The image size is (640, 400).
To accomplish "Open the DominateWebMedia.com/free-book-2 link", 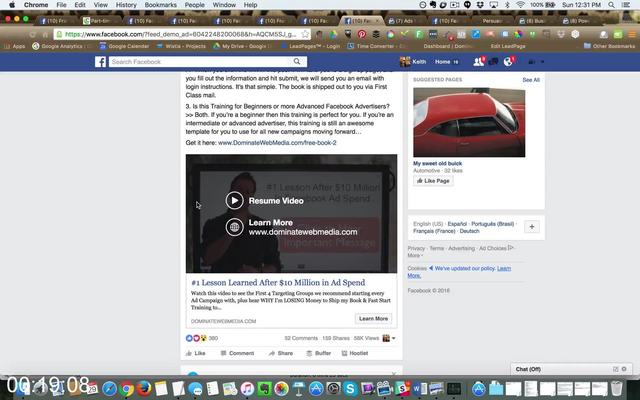I will 277,142.
